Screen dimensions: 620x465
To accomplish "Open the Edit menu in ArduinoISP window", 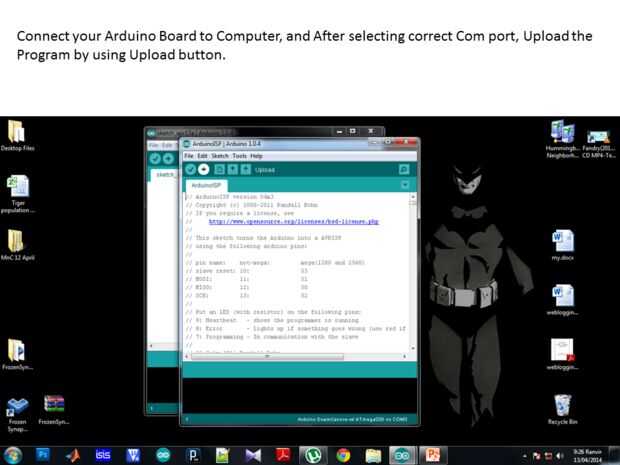I will 202,156.
